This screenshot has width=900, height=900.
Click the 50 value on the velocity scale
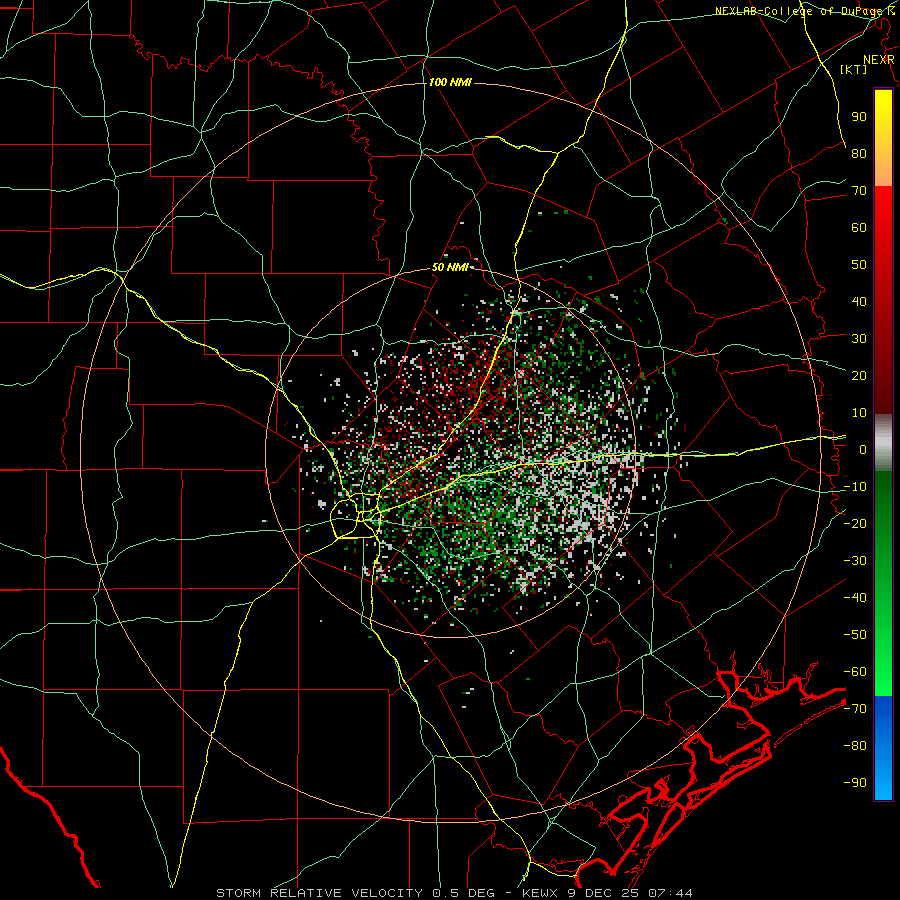[859, 265]
